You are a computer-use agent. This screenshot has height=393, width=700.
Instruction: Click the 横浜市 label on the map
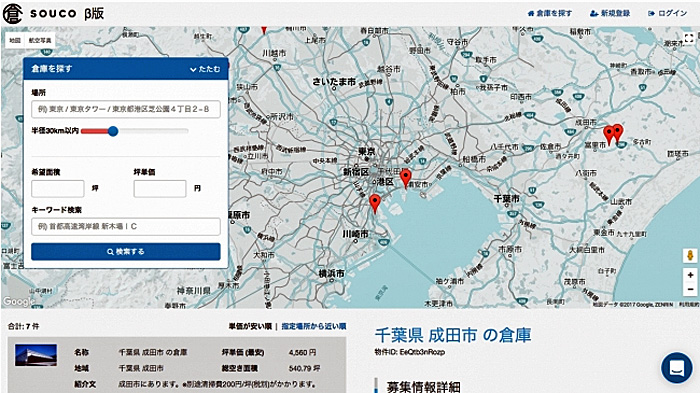click(331, 273)
